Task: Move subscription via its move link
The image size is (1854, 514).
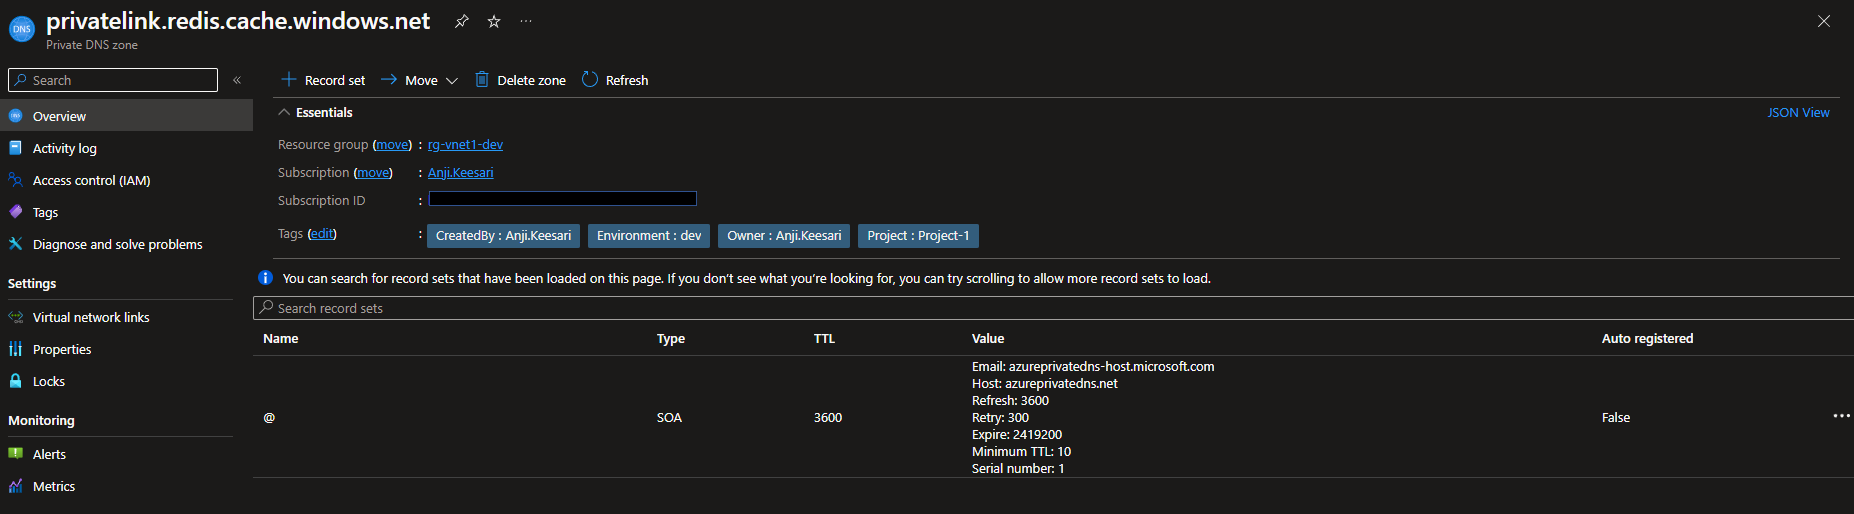Action: (373, 172)
